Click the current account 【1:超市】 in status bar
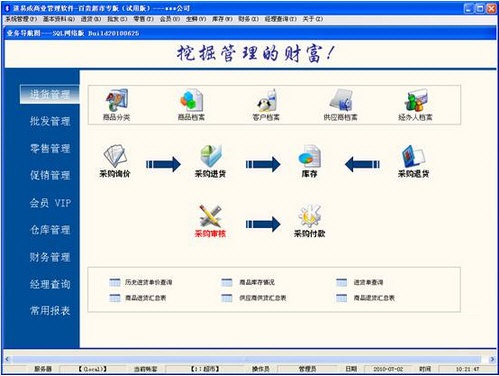This screenshot has height=376, width=499. pyautogui.click(x=205, y=369)
